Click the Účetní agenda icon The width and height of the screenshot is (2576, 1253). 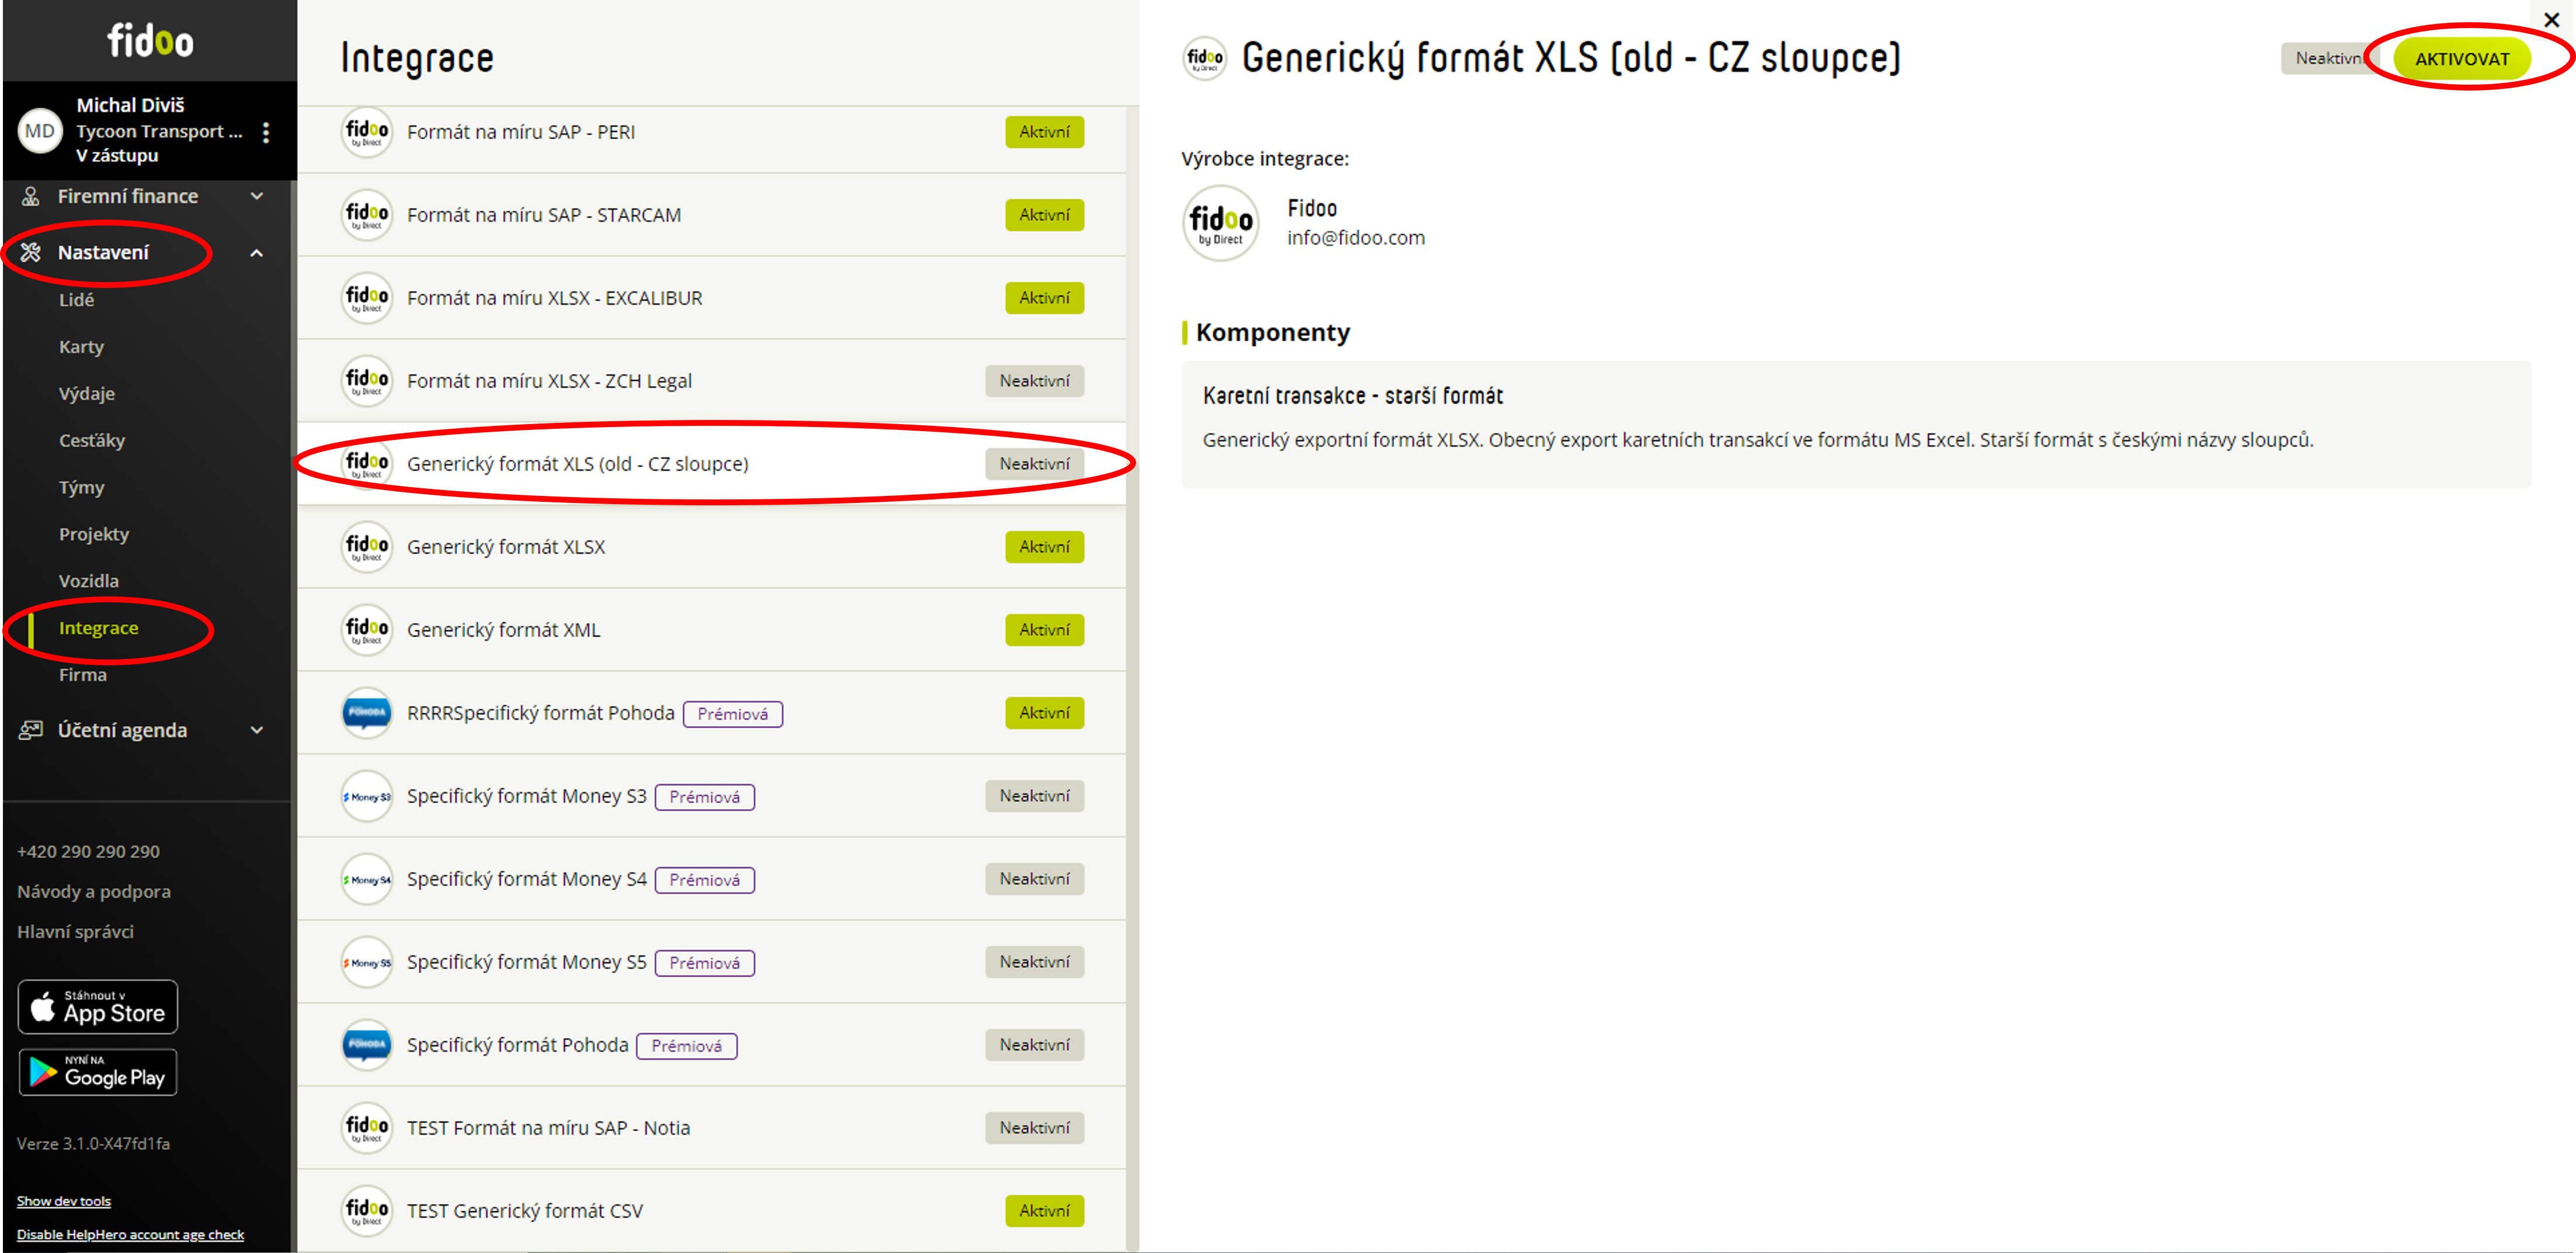[31, 730]
